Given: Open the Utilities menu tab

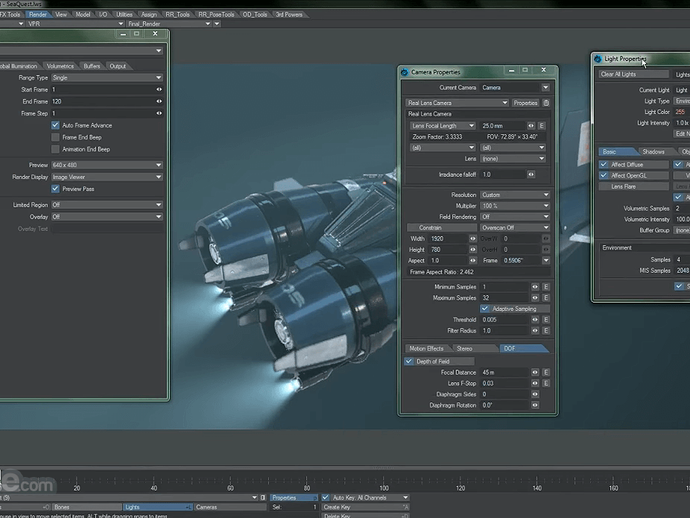Looking at the screenshot, I should [124, 15].
